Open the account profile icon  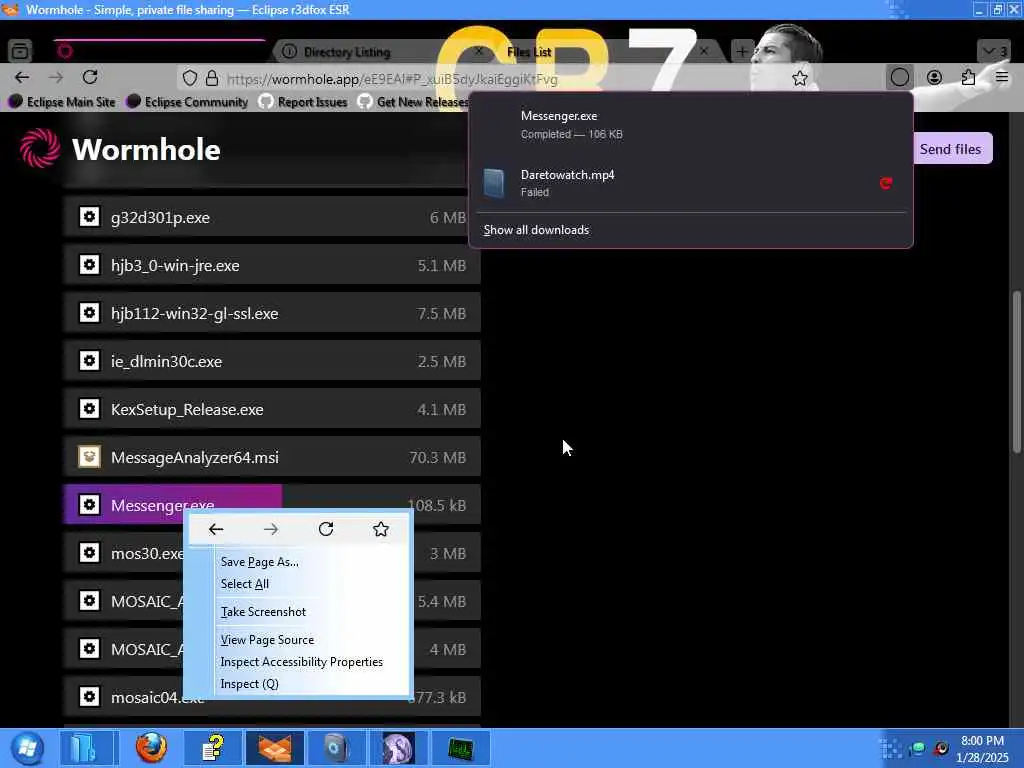935,78
